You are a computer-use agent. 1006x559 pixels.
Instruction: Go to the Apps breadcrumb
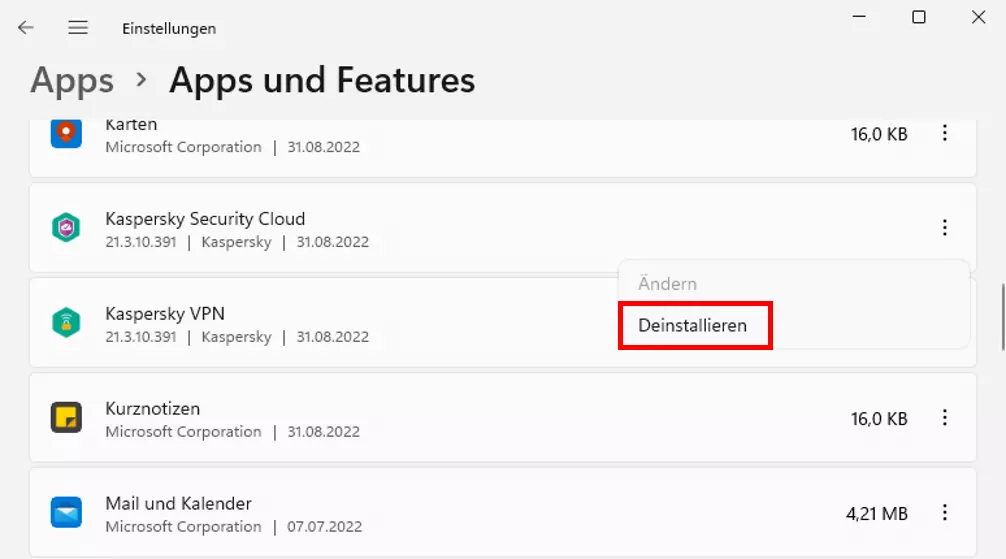point(72,81)
